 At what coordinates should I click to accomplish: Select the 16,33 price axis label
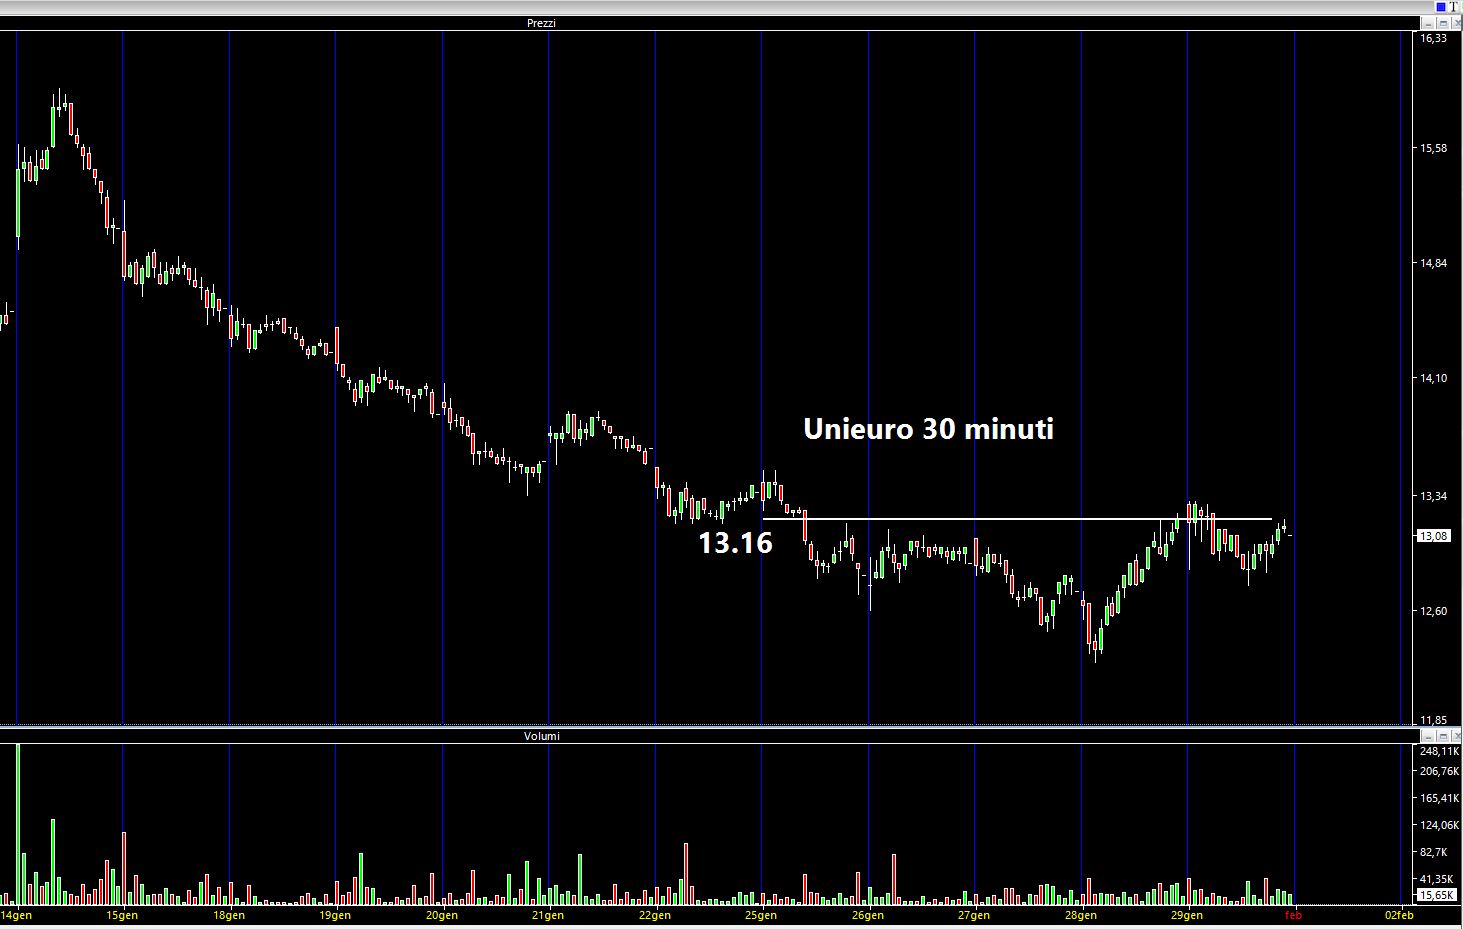click(1433, 38)
